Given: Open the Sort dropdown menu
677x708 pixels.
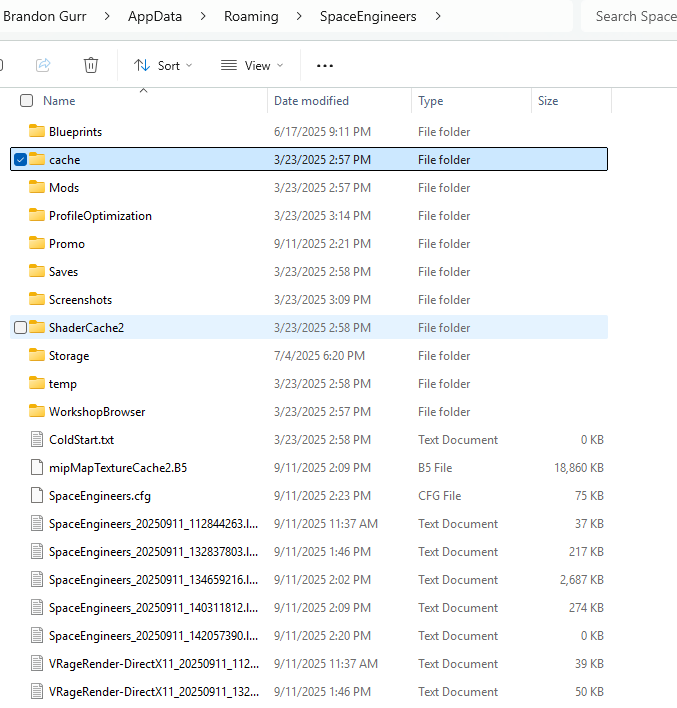Looking at the screenshot, I should 163,66.
